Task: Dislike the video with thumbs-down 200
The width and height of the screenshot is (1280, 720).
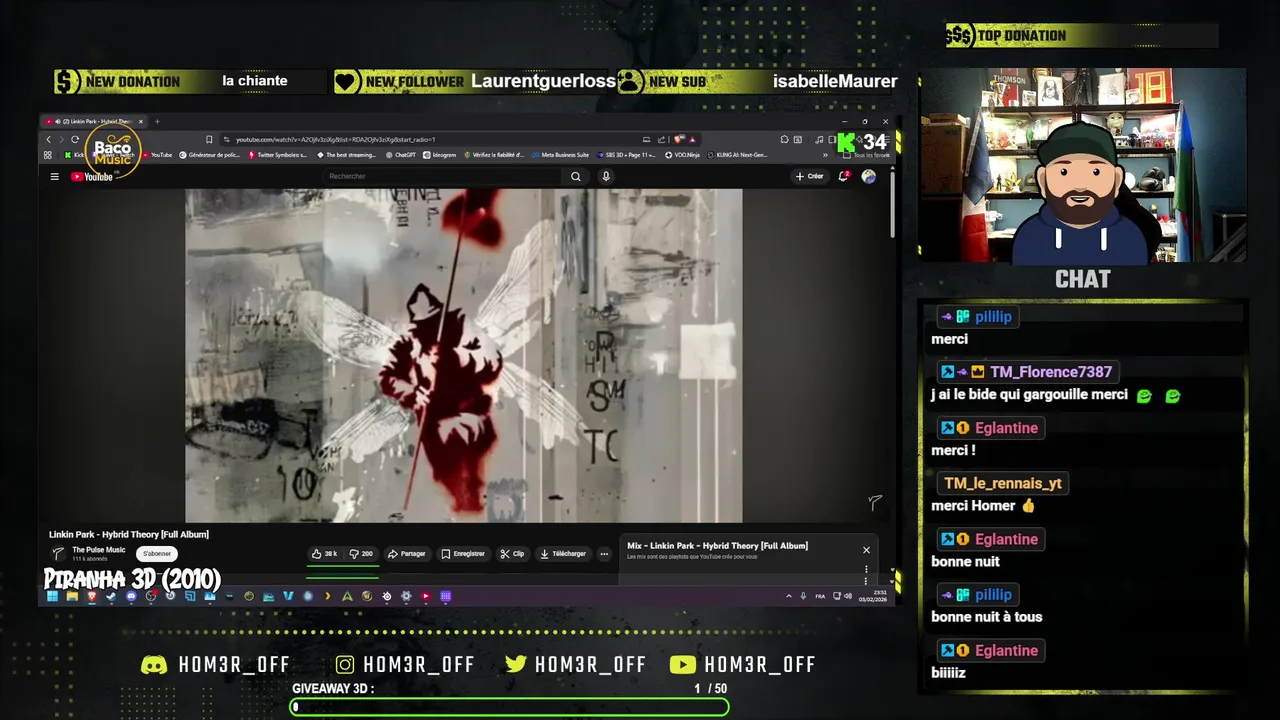Action: coord(361,553)
